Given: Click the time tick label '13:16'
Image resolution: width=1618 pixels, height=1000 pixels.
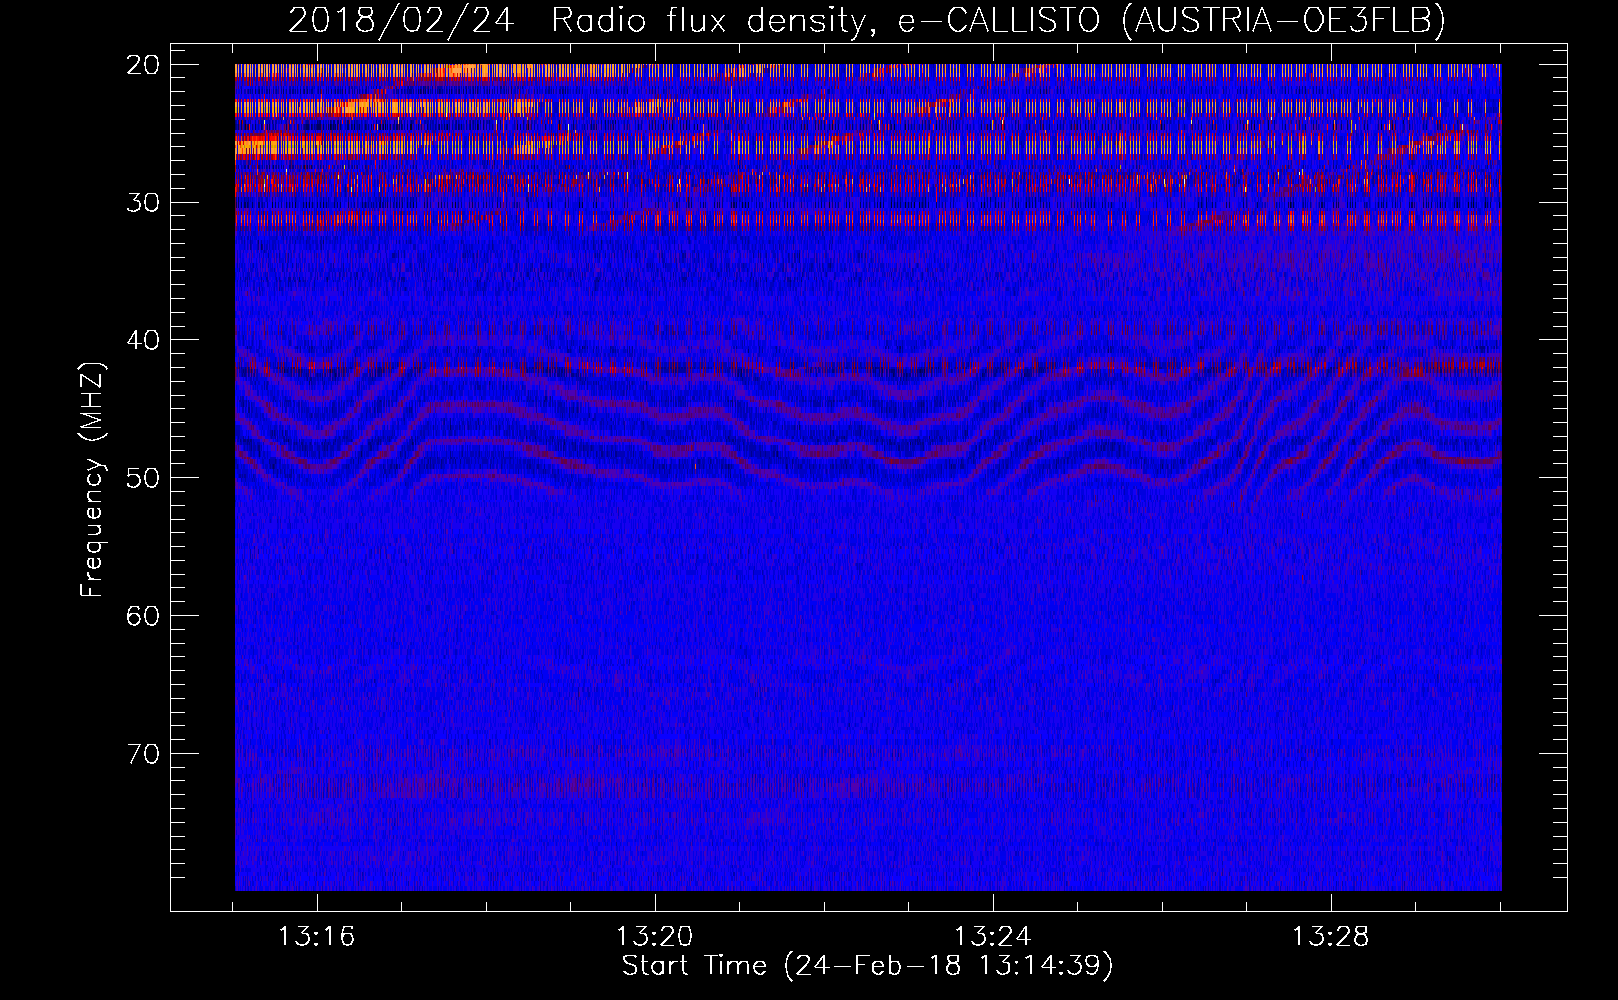Looking at the screenshot, I should (x=317, y=937).
